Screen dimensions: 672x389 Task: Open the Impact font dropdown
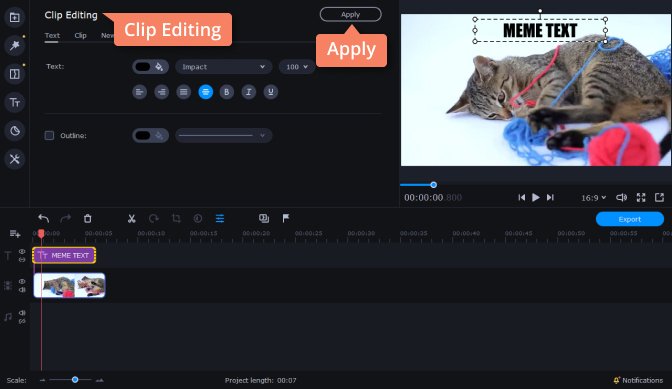[223, 67]
